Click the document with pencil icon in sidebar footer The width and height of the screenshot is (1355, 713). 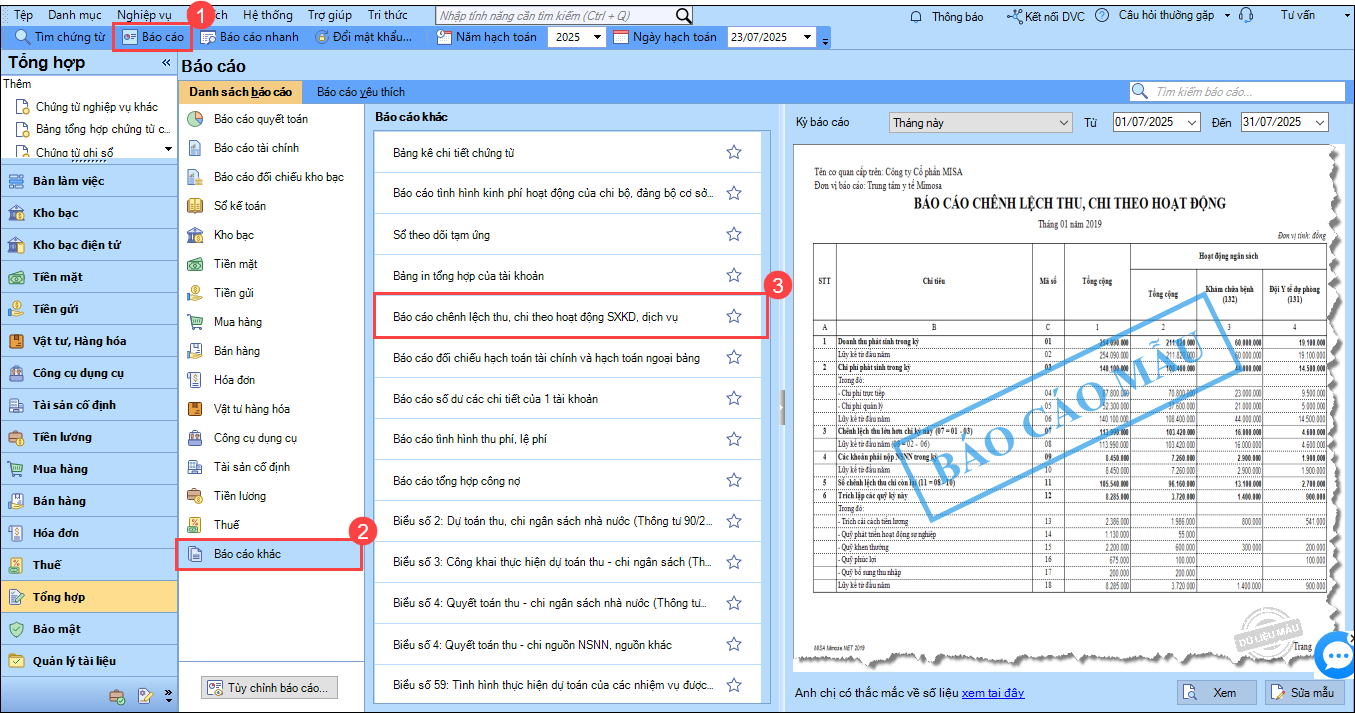click(145, 696)
